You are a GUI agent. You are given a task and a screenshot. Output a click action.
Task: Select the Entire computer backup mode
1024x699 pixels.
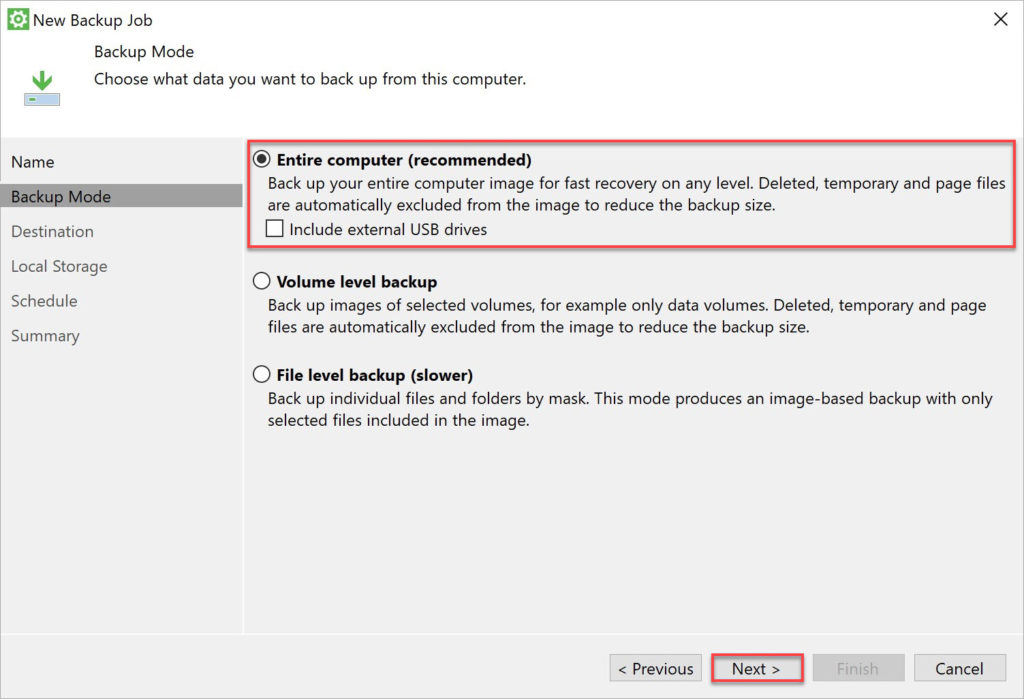pos(260,158)
